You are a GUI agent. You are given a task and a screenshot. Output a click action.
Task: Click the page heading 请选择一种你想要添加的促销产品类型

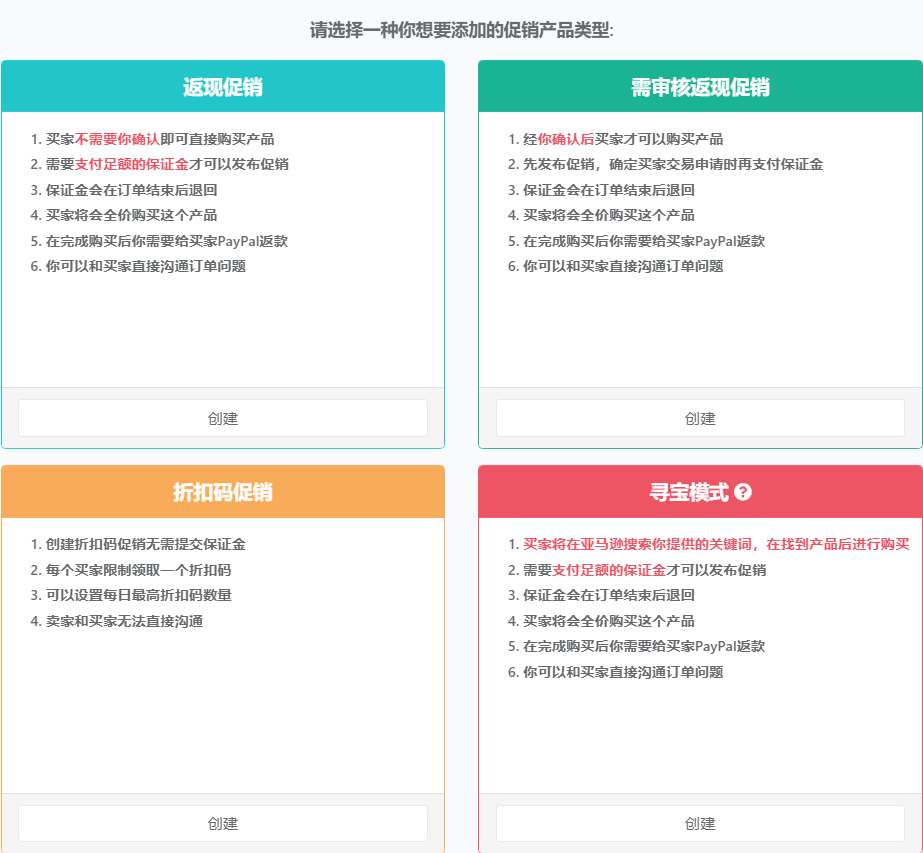pyautogui.click(x=462, y=30)
